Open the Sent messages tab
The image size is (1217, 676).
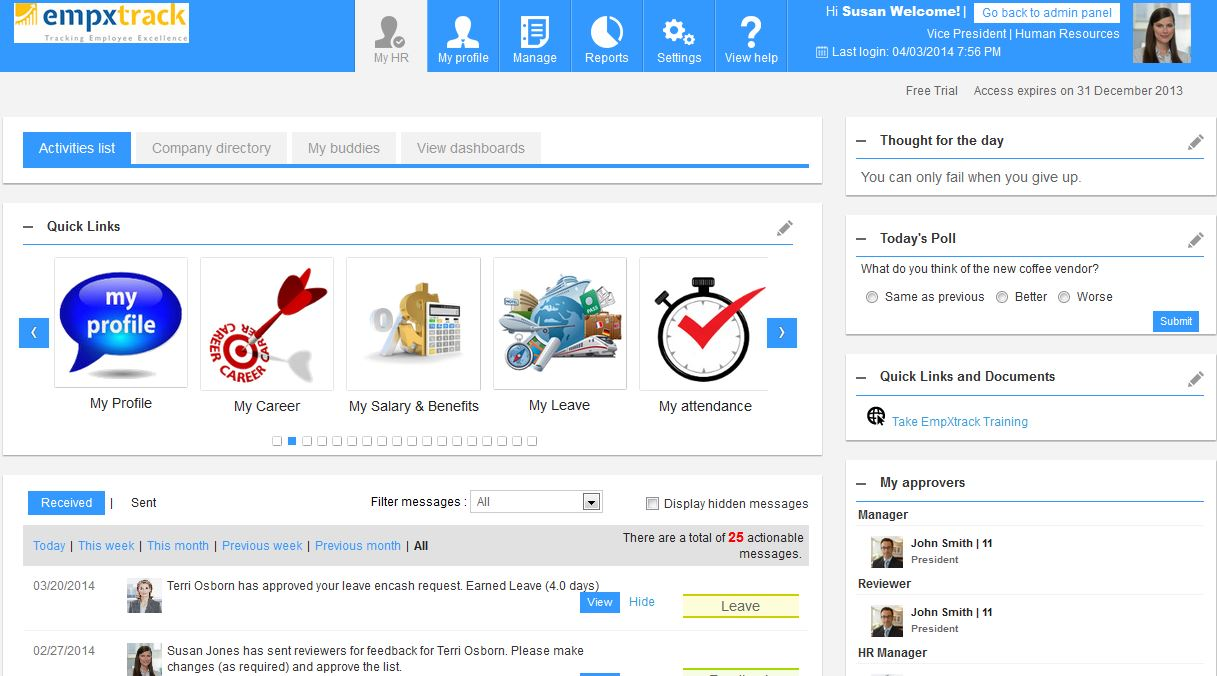coord(143,503)
